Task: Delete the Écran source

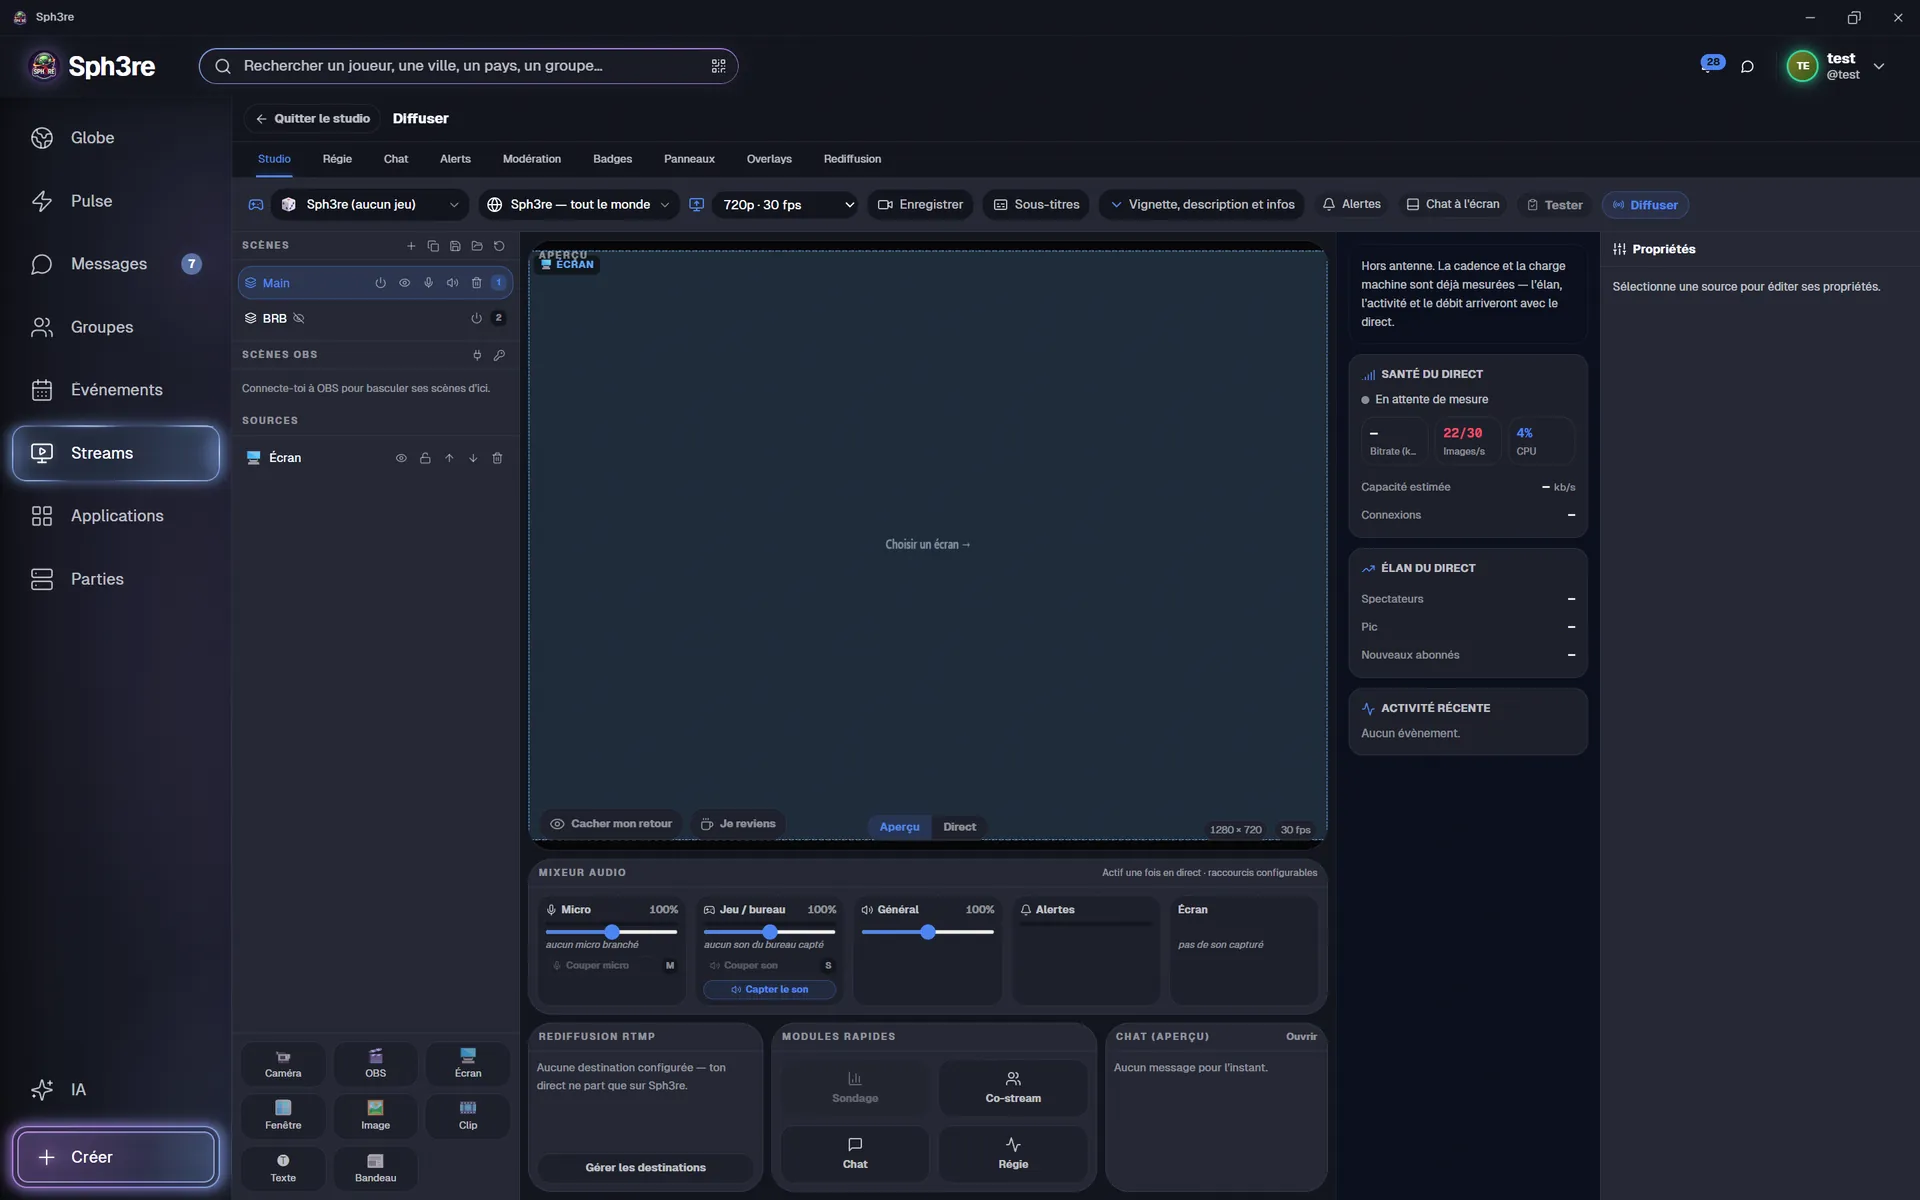Action: point(497,458)
